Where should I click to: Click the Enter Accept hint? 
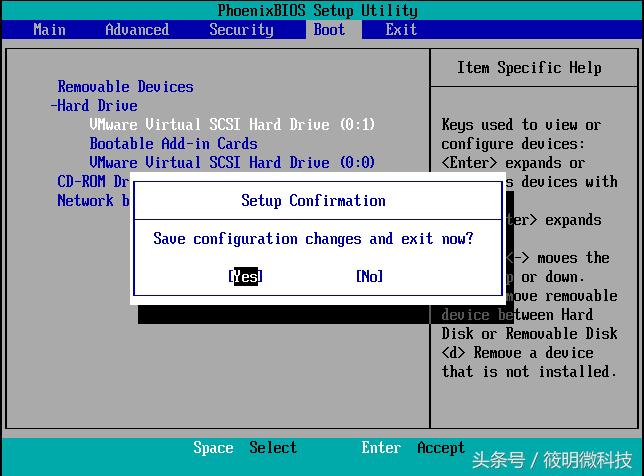(x=413, y=448)
